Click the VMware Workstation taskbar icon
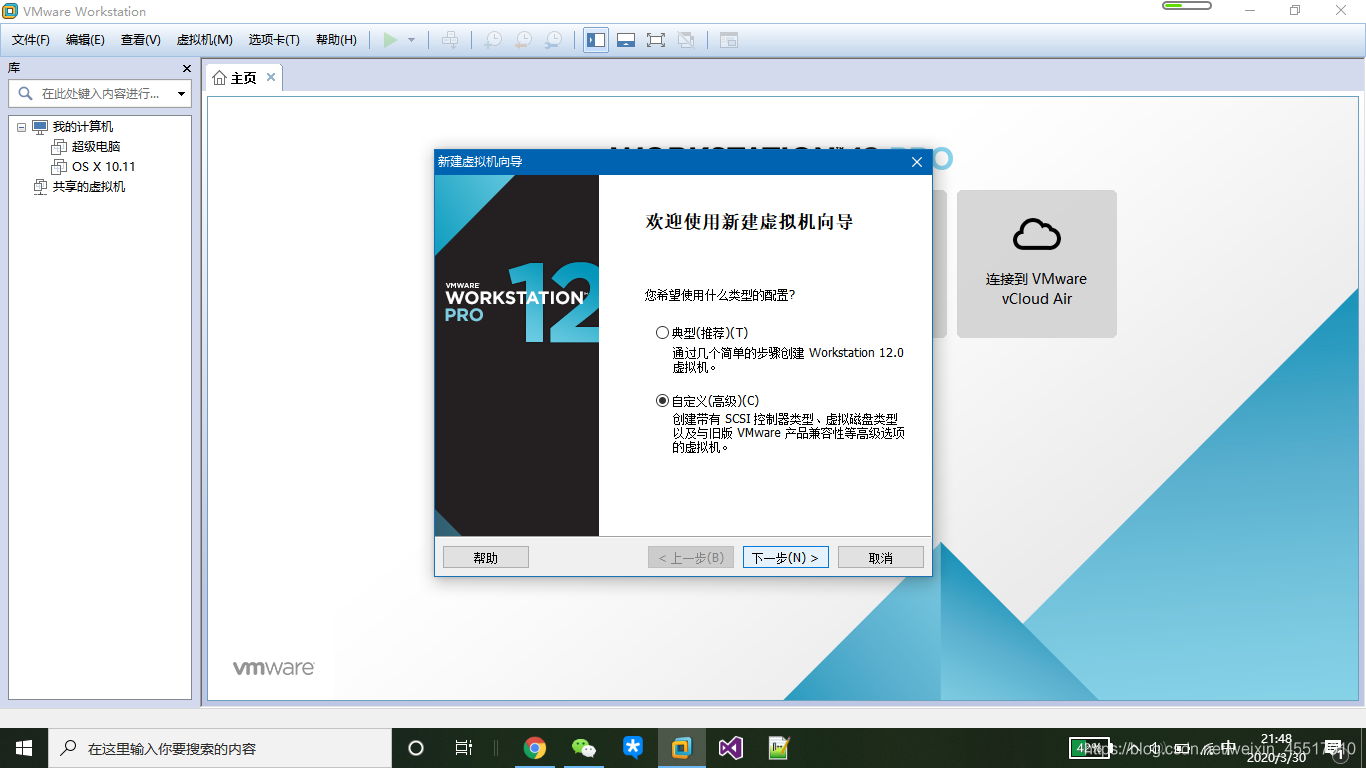Image resolution: width=1366 pixels, height=768 pixels. click(682, 748)
